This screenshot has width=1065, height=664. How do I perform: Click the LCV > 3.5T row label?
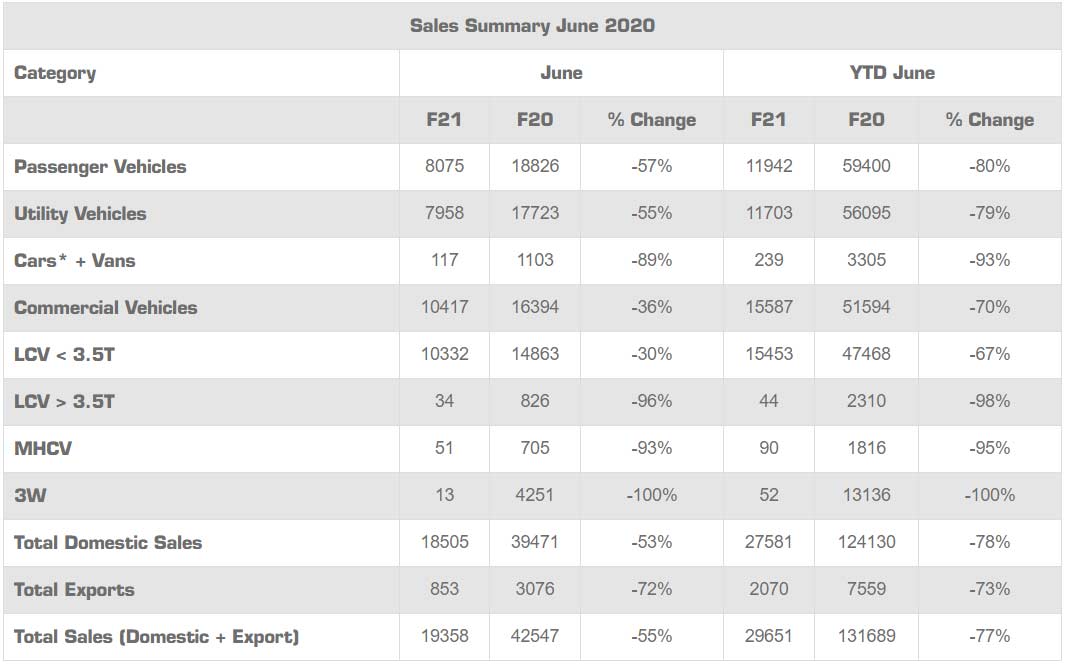pyautogui.click(x=64, y=402)
